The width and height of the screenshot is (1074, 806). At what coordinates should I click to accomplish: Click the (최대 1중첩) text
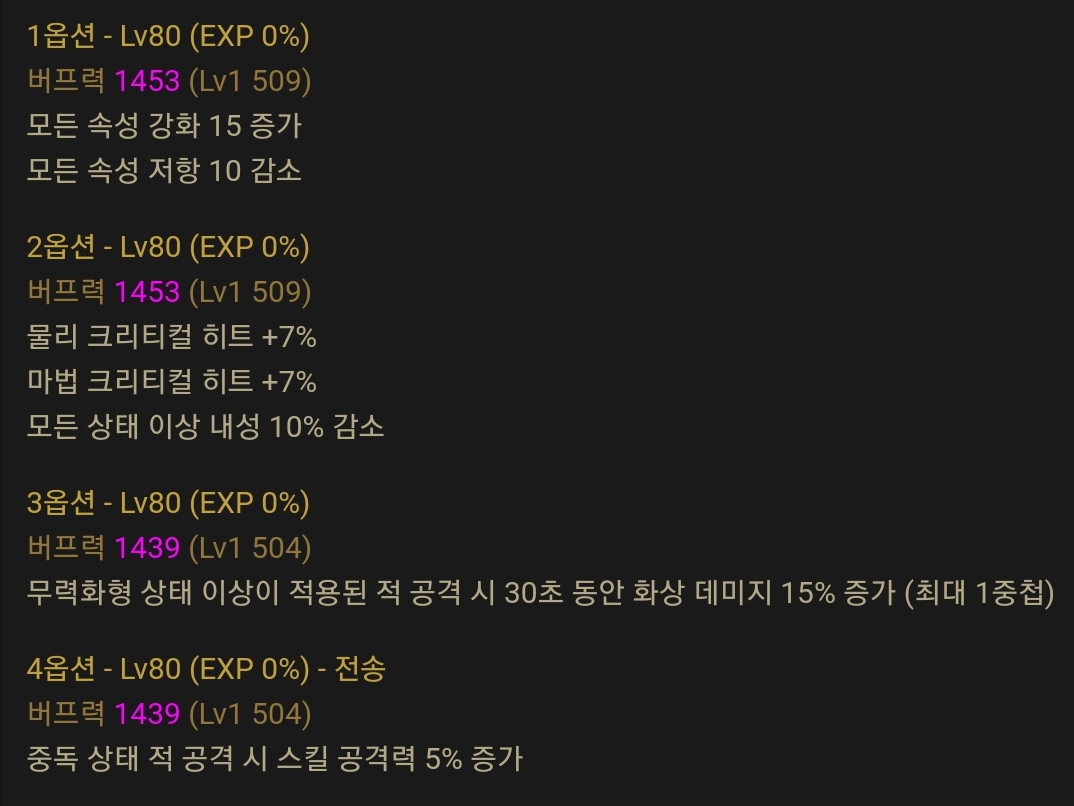[980, 593]
